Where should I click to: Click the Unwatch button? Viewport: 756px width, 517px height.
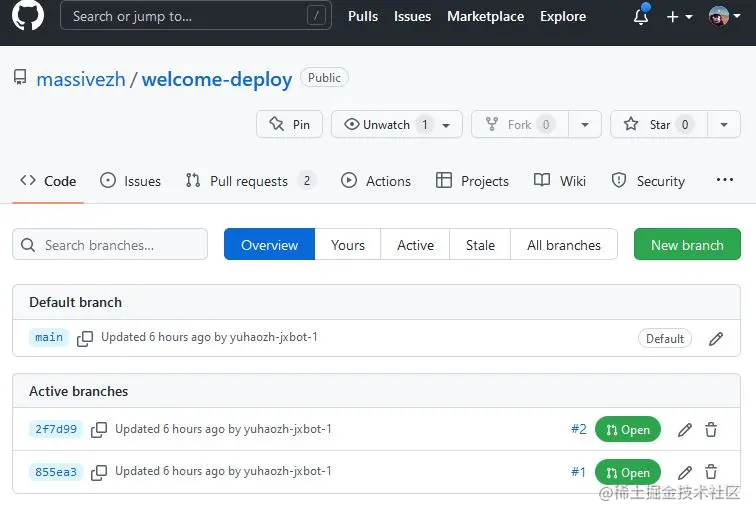397,124
